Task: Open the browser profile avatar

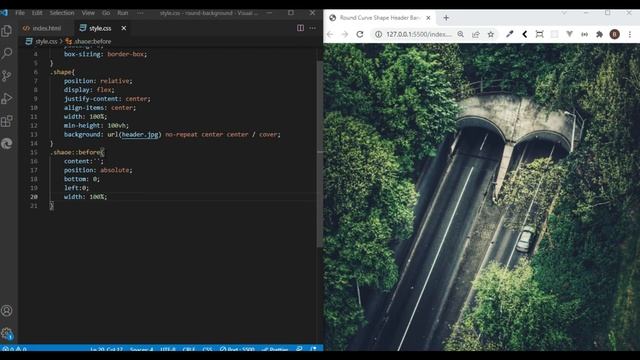Action: click(x=615, y=34)
